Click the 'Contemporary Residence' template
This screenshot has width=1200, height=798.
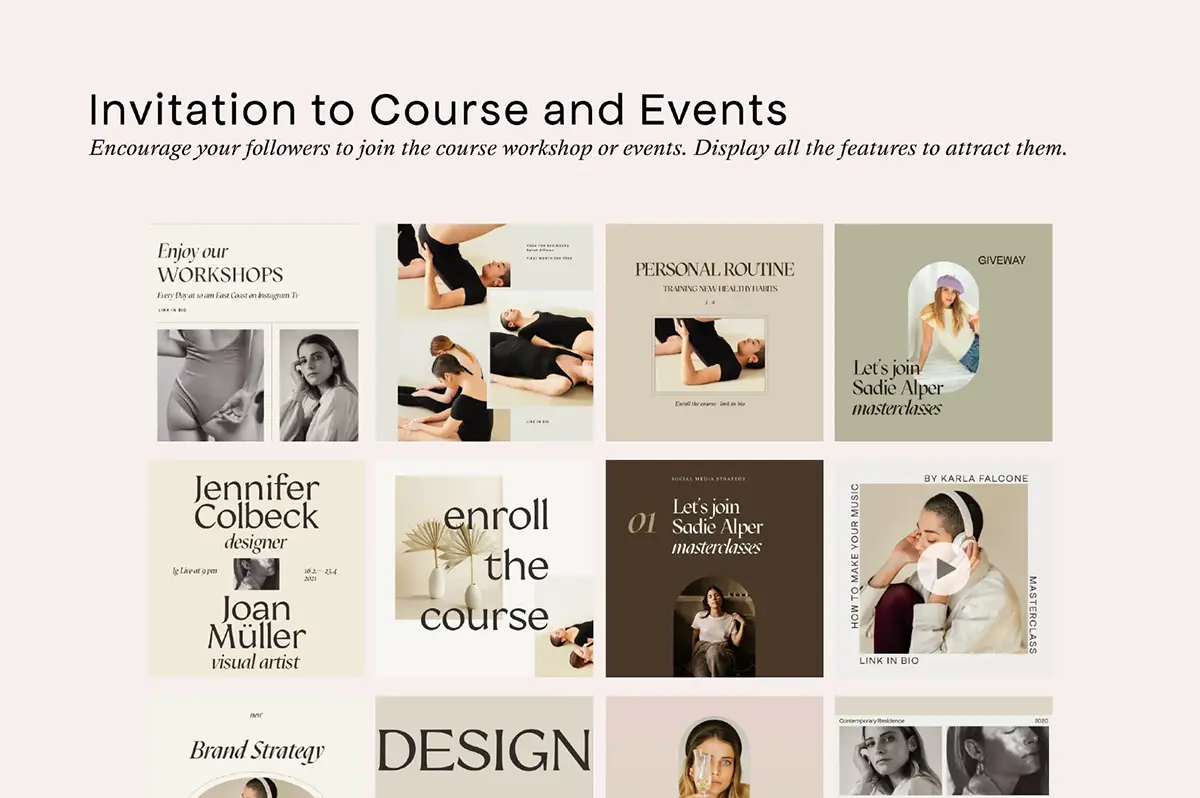click(943, 750)
